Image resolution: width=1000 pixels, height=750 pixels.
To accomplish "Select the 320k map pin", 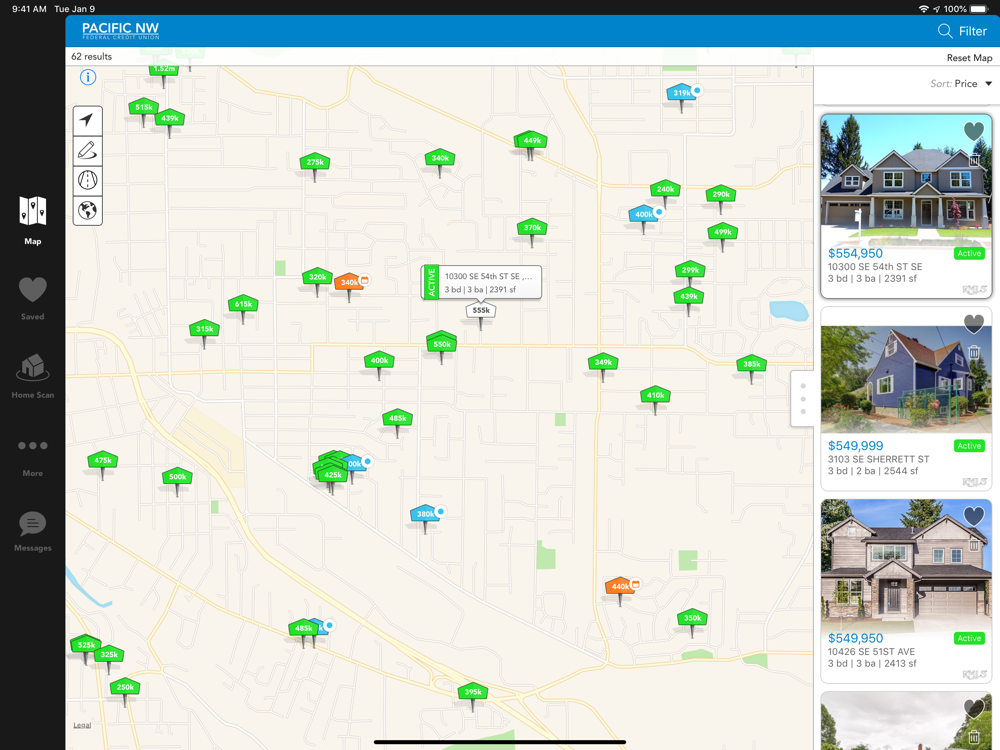I will click(318, 277).
